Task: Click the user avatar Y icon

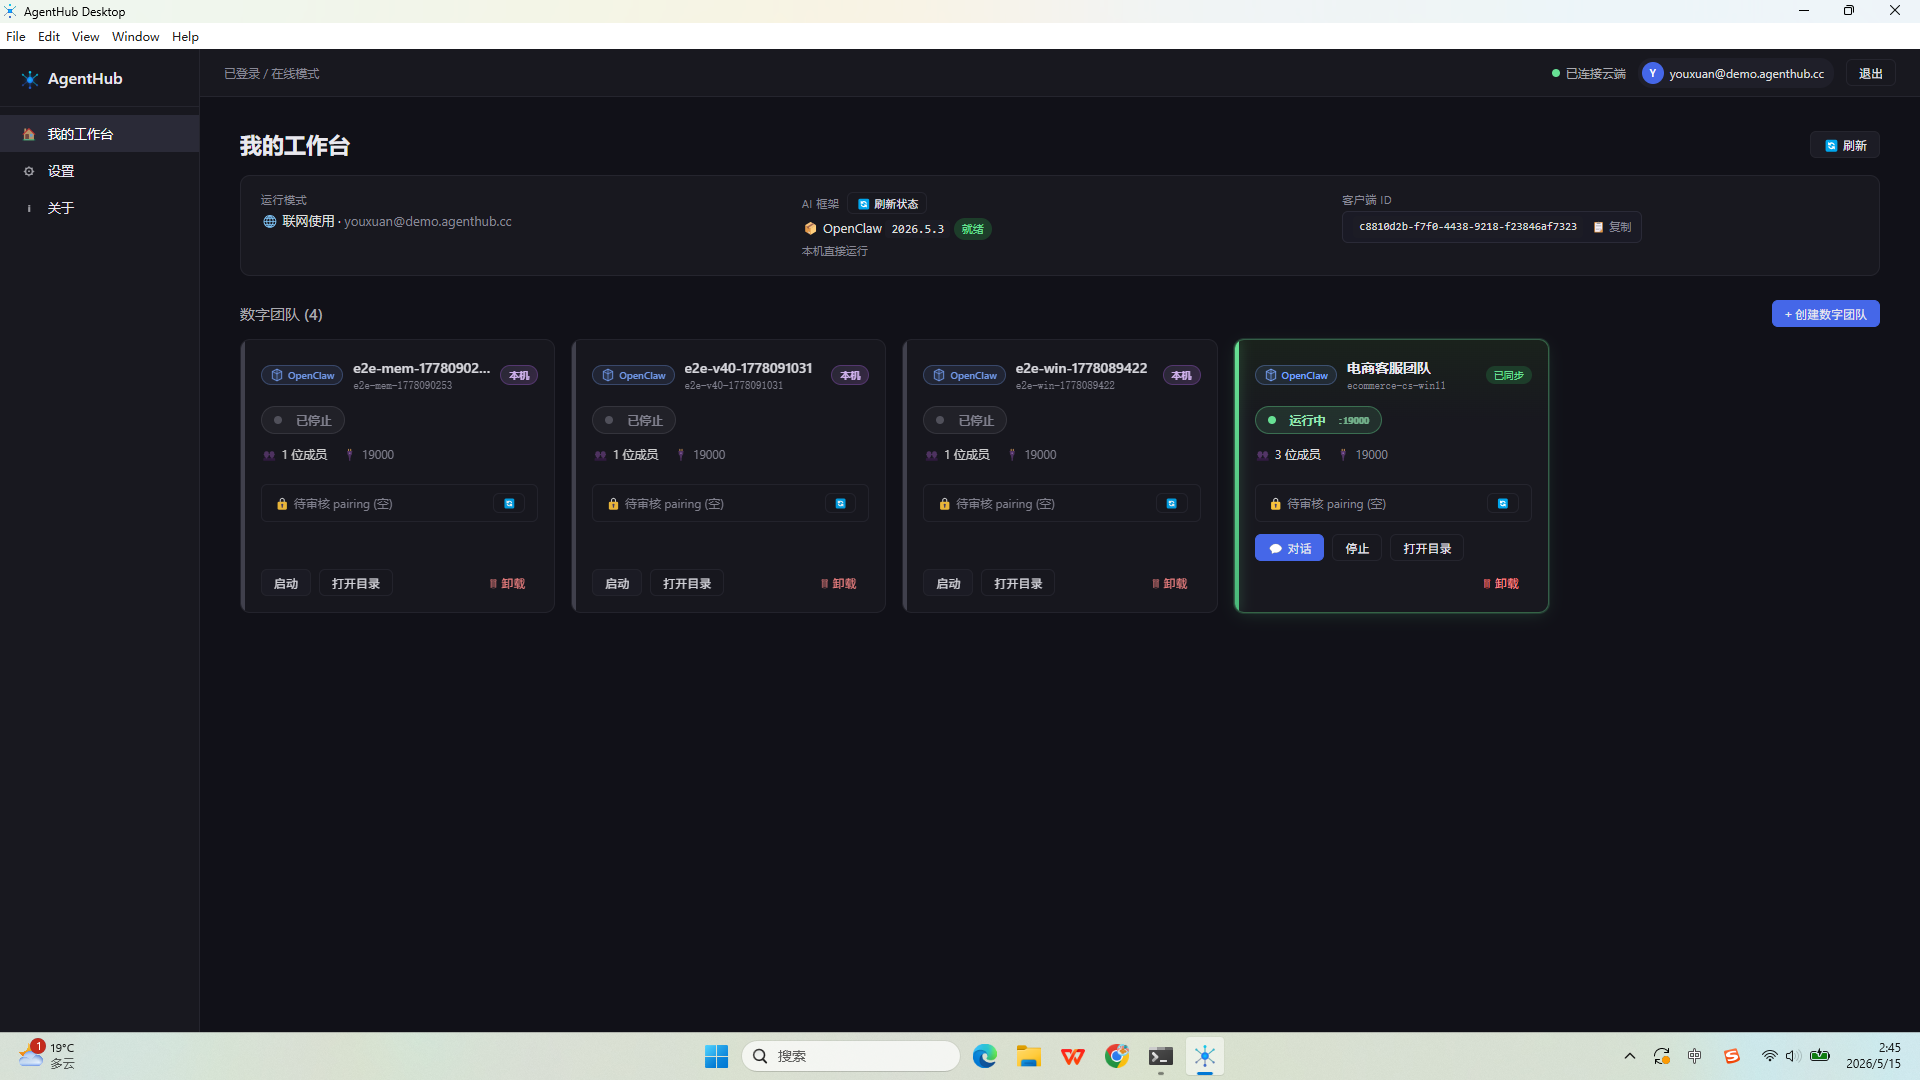Action: click(1652, 74)
